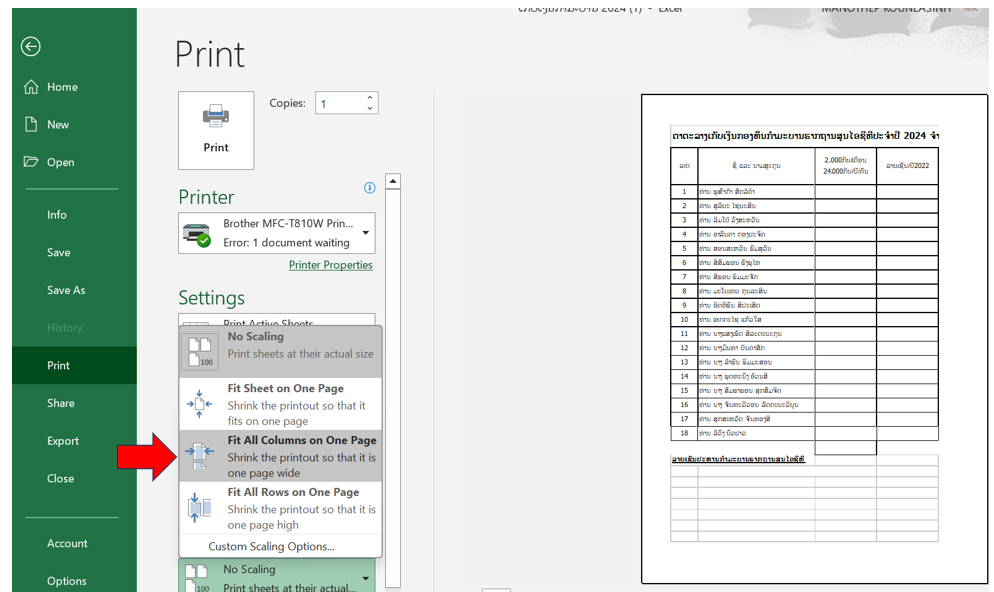
Task: Choose Custom Scaling Options
Action: point(271,546)
